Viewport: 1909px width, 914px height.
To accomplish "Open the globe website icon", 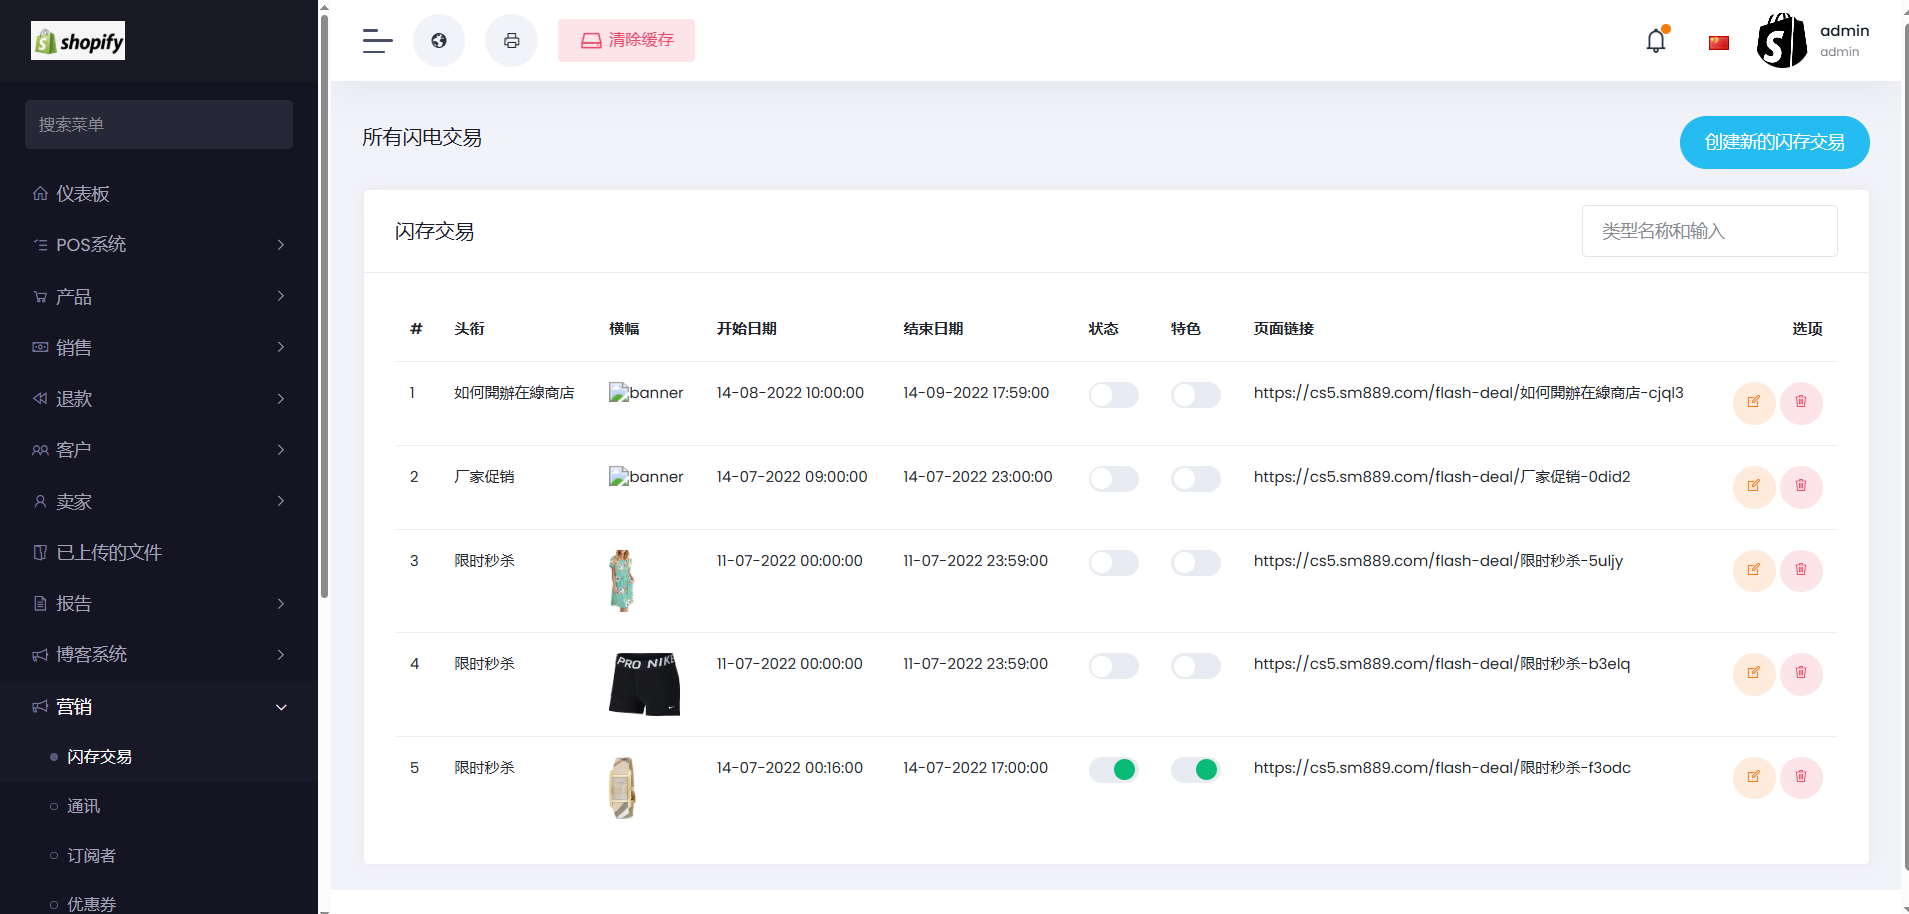I will pos(439,41).
